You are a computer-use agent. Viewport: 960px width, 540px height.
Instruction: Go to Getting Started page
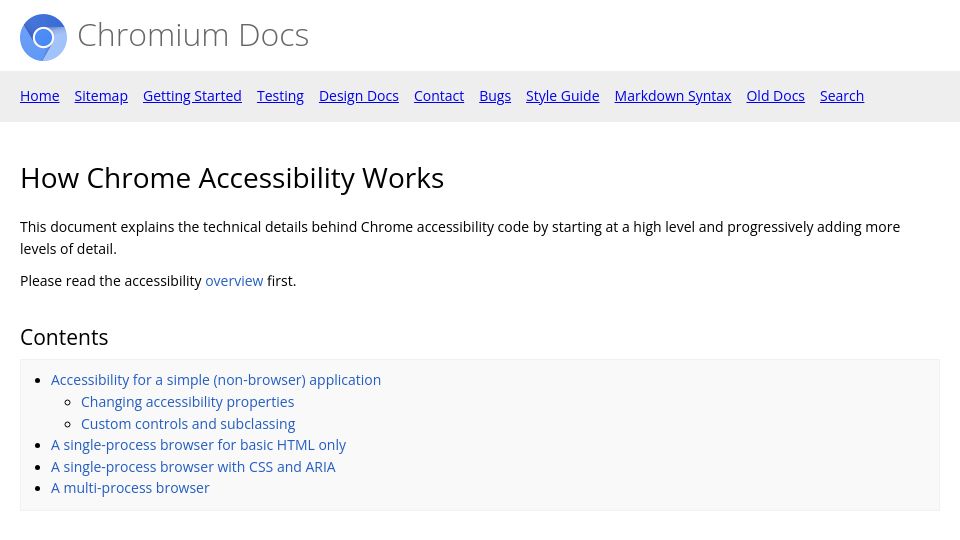[192, 96]
